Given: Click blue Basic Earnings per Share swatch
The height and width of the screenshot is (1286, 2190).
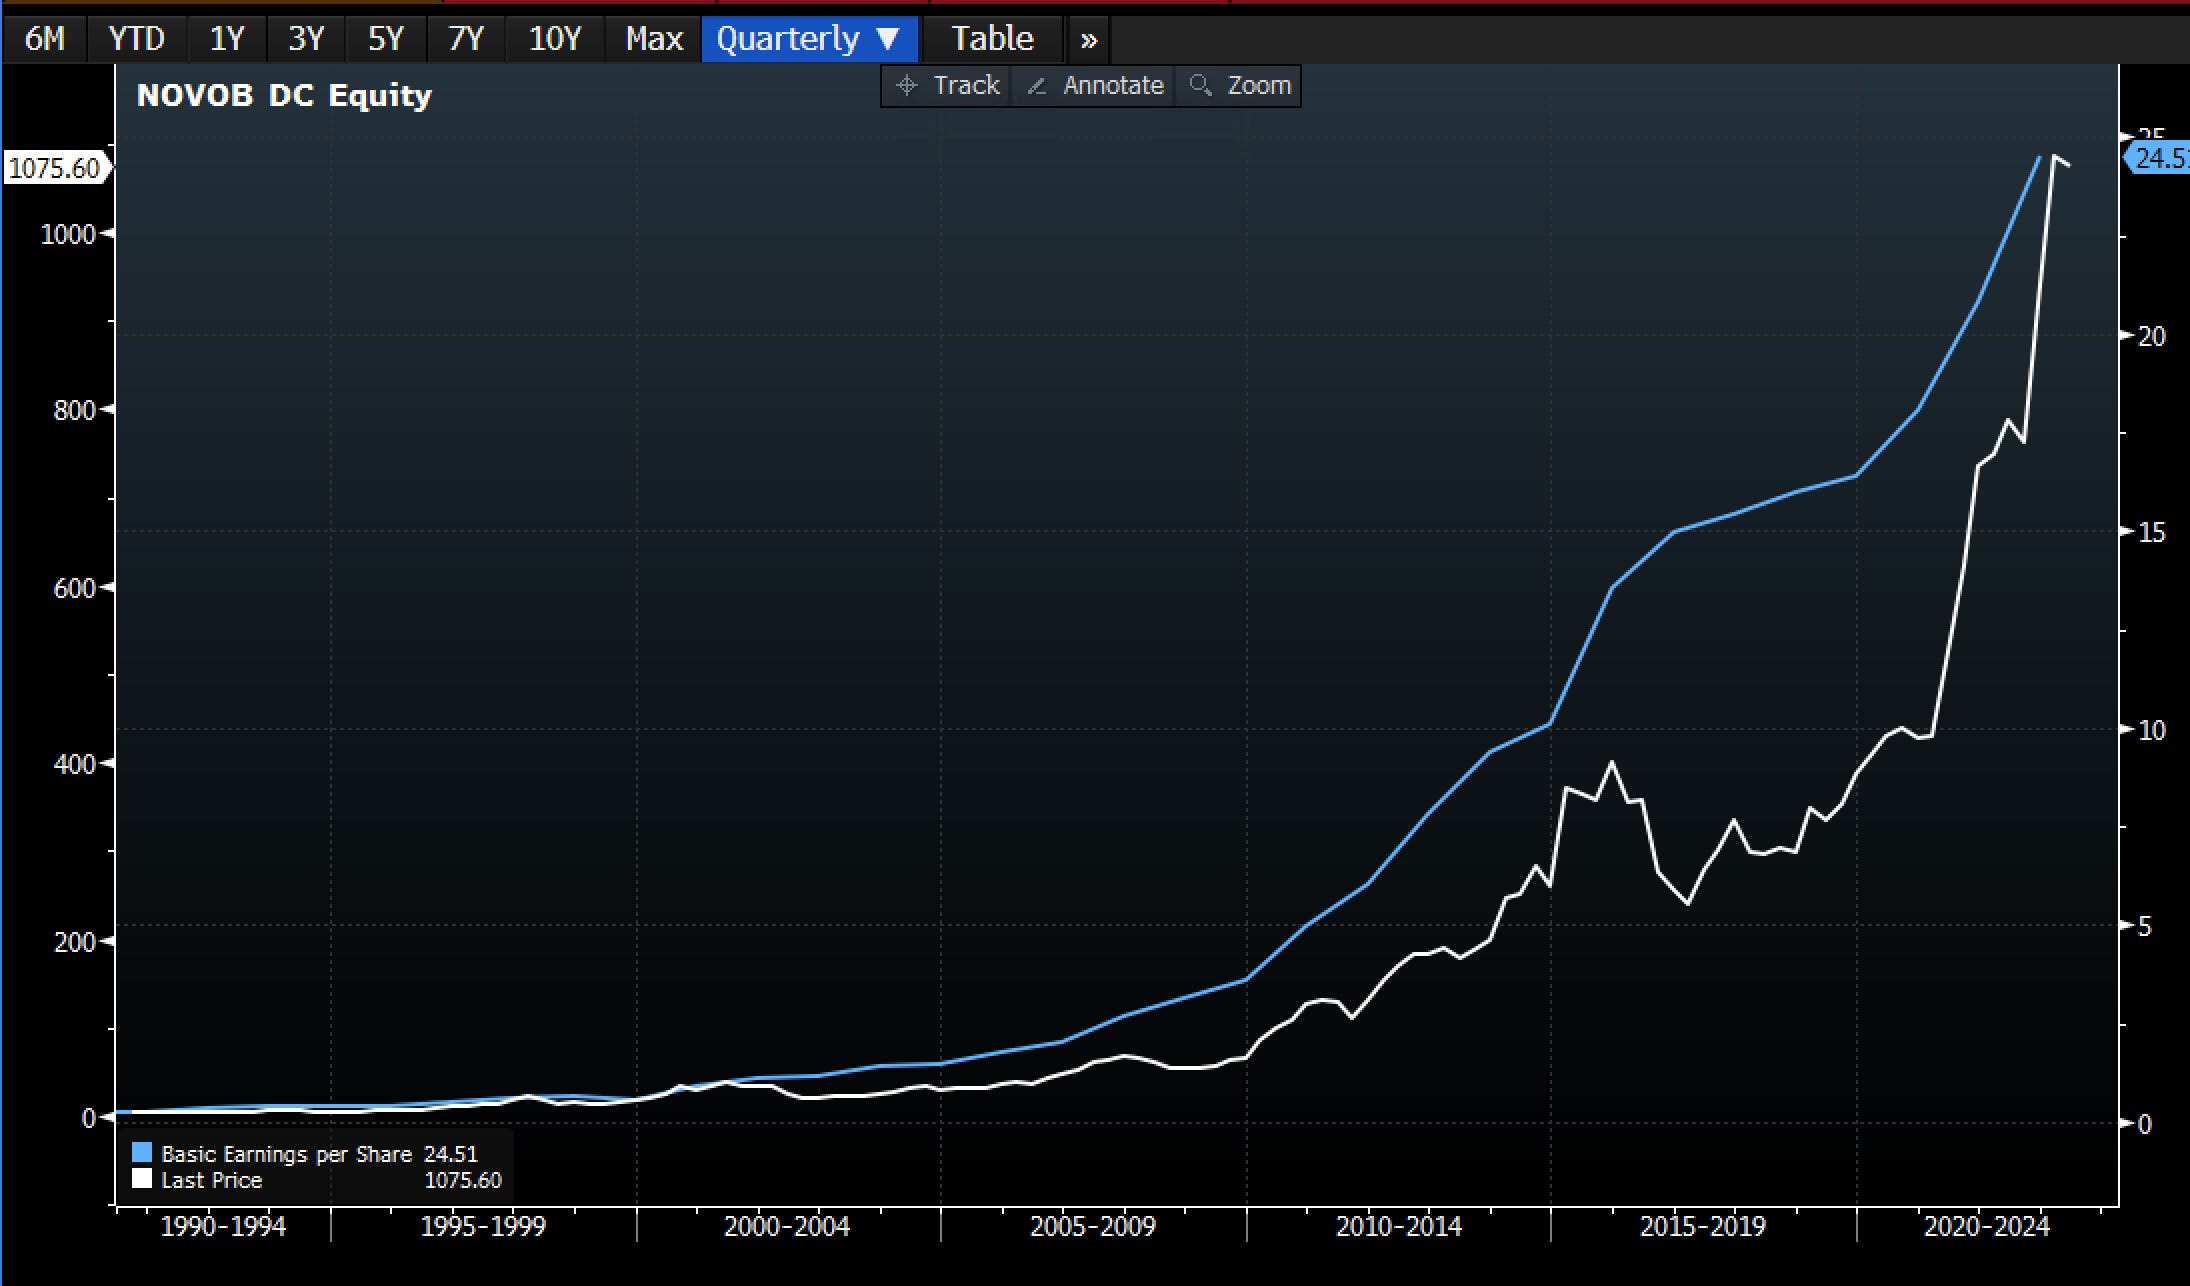Looking at the screenshot, I should click(142, 1154).
